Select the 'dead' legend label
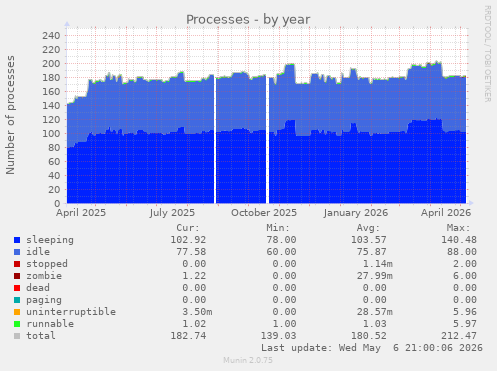 point(38,288)
